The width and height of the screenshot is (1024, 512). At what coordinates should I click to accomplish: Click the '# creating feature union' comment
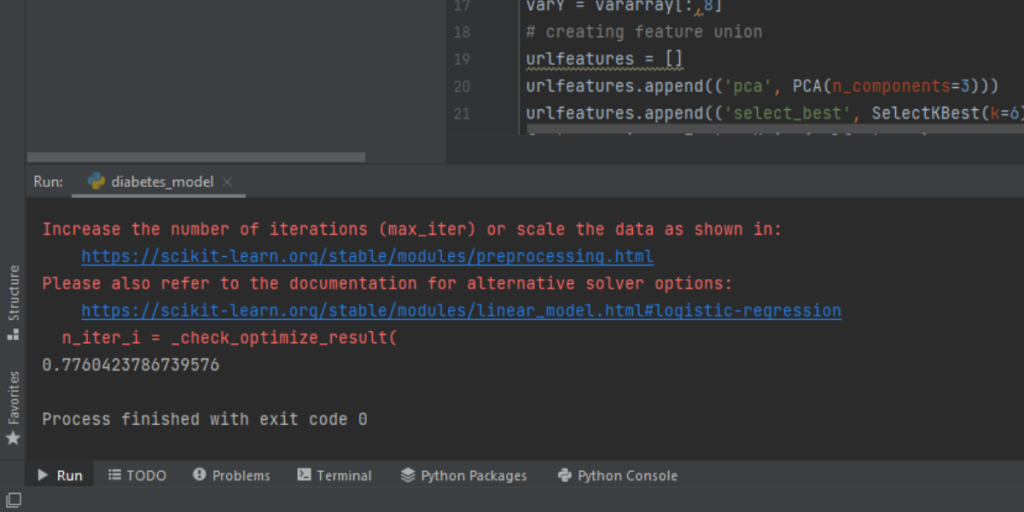coord(644,32)
